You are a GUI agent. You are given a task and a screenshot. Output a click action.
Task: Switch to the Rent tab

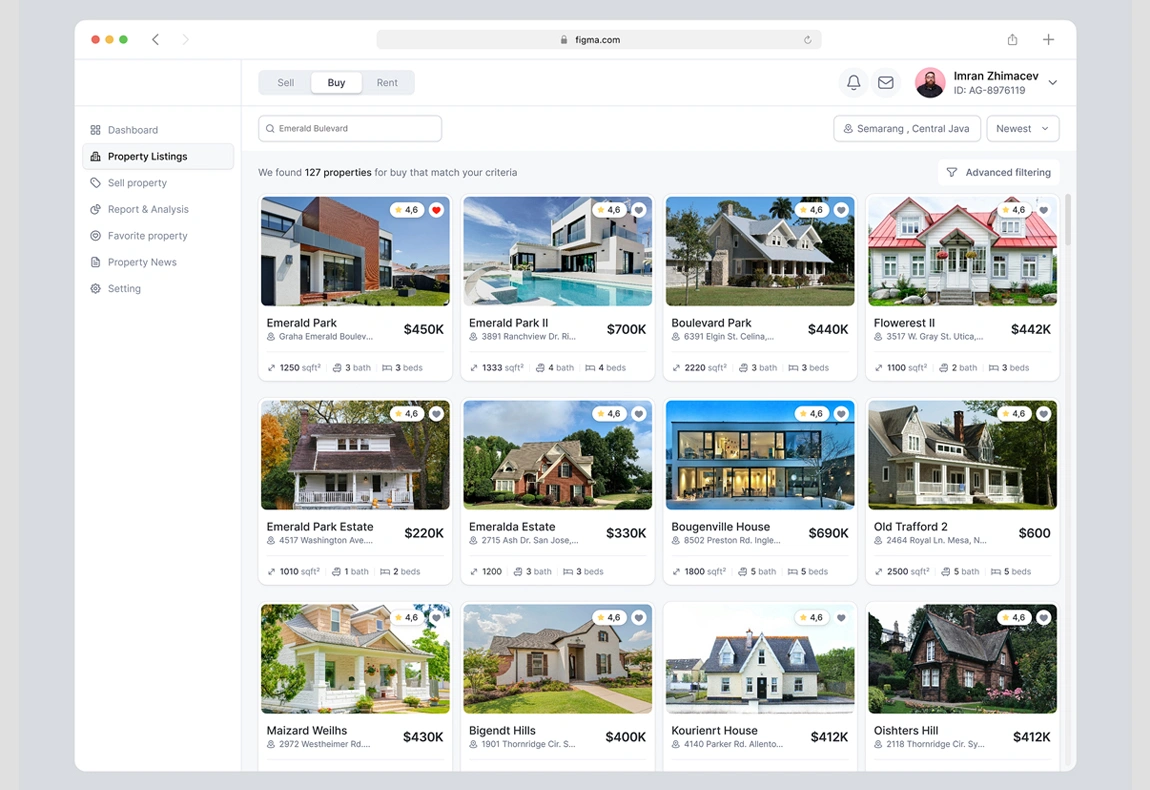(387, 82)
